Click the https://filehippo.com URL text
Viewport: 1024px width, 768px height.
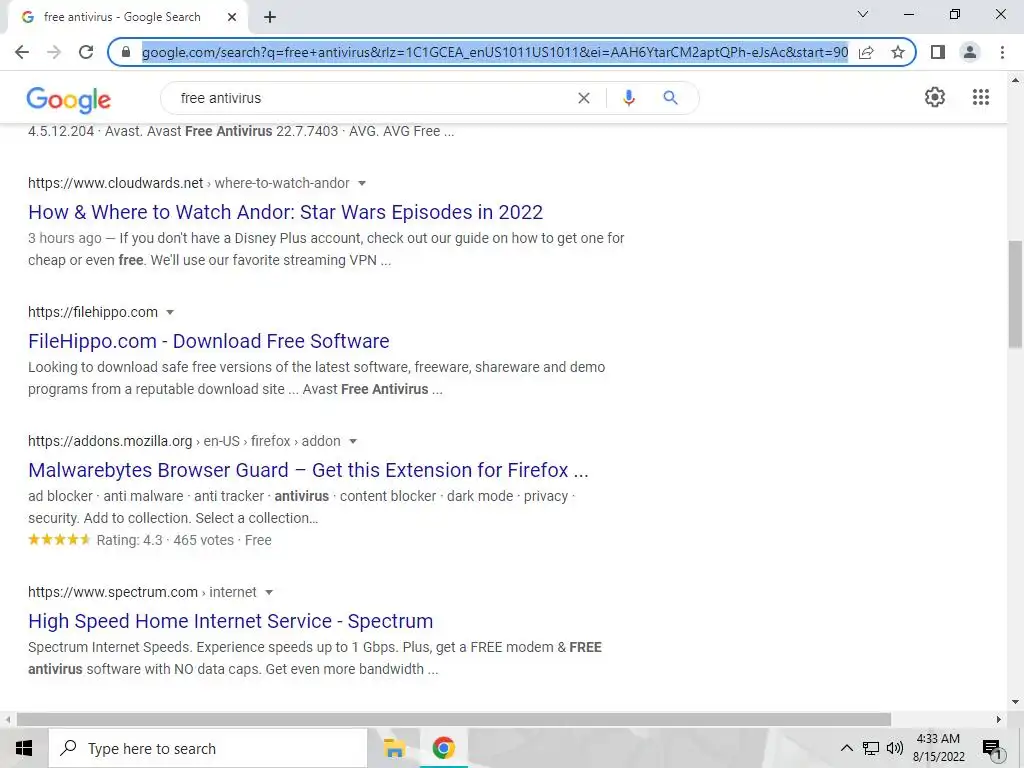[x=93, y=313]
